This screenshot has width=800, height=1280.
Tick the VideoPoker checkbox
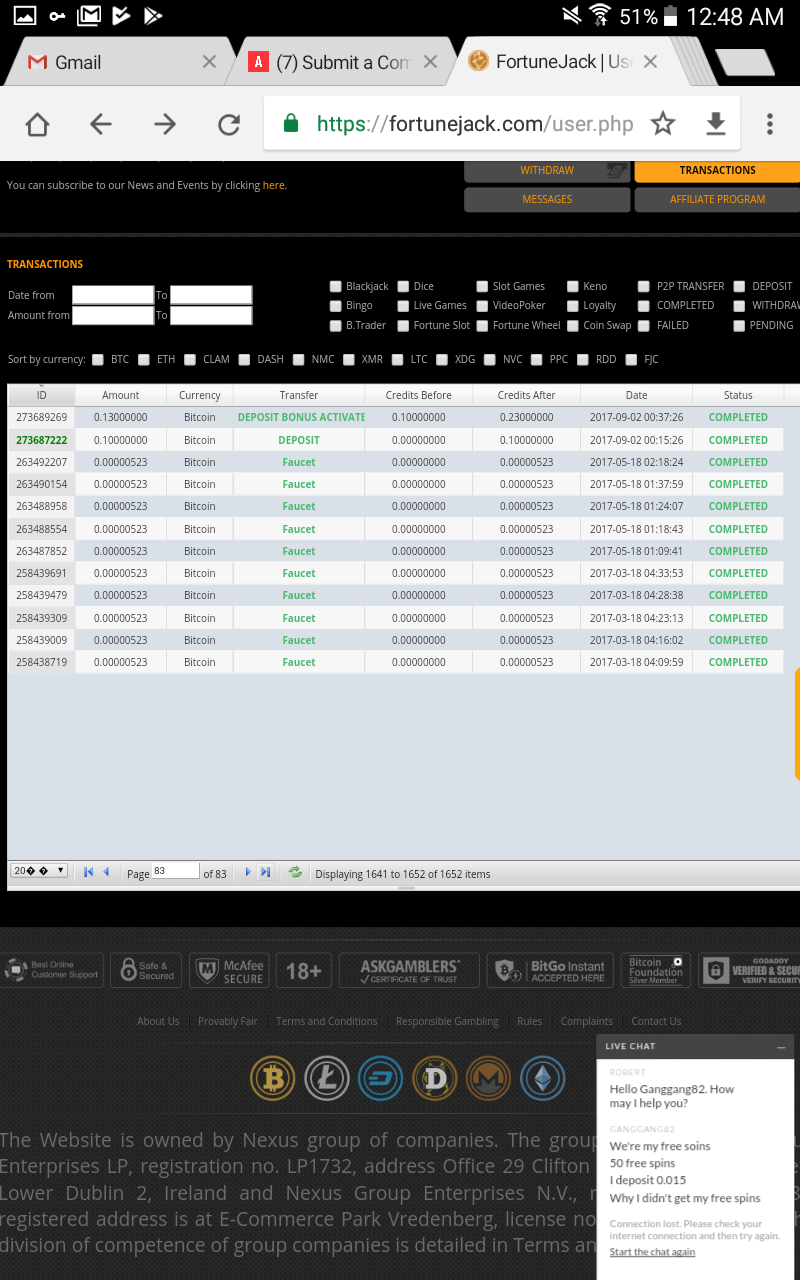pyautogui.click(x=482, y=305)
